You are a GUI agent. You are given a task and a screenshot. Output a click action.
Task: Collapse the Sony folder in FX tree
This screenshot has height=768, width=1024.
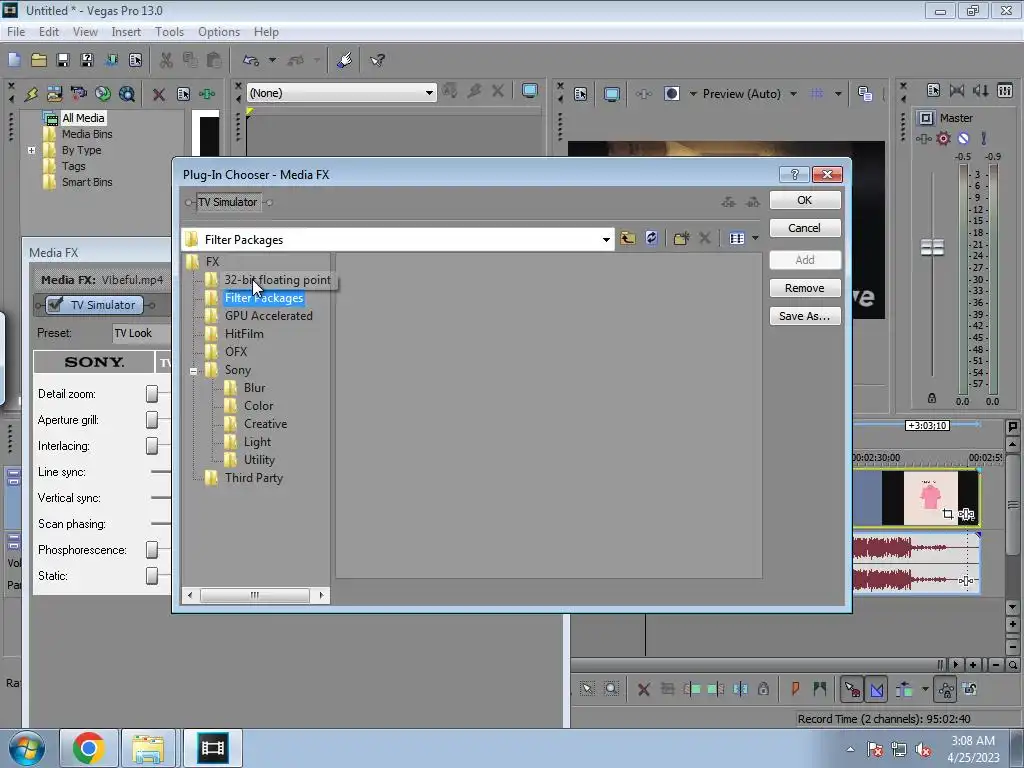click(x=193, y=370)
